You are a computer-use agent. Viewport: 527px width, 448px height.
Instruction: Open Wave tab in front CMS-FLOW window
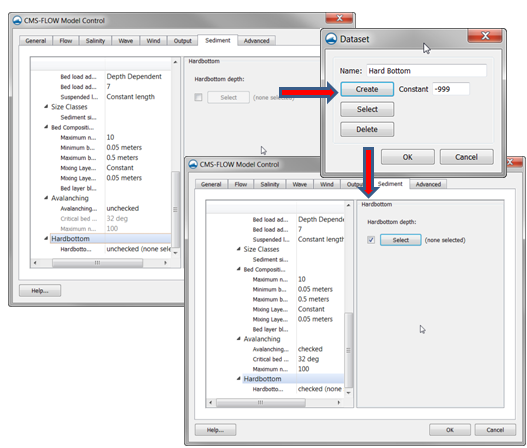point(299,184)
